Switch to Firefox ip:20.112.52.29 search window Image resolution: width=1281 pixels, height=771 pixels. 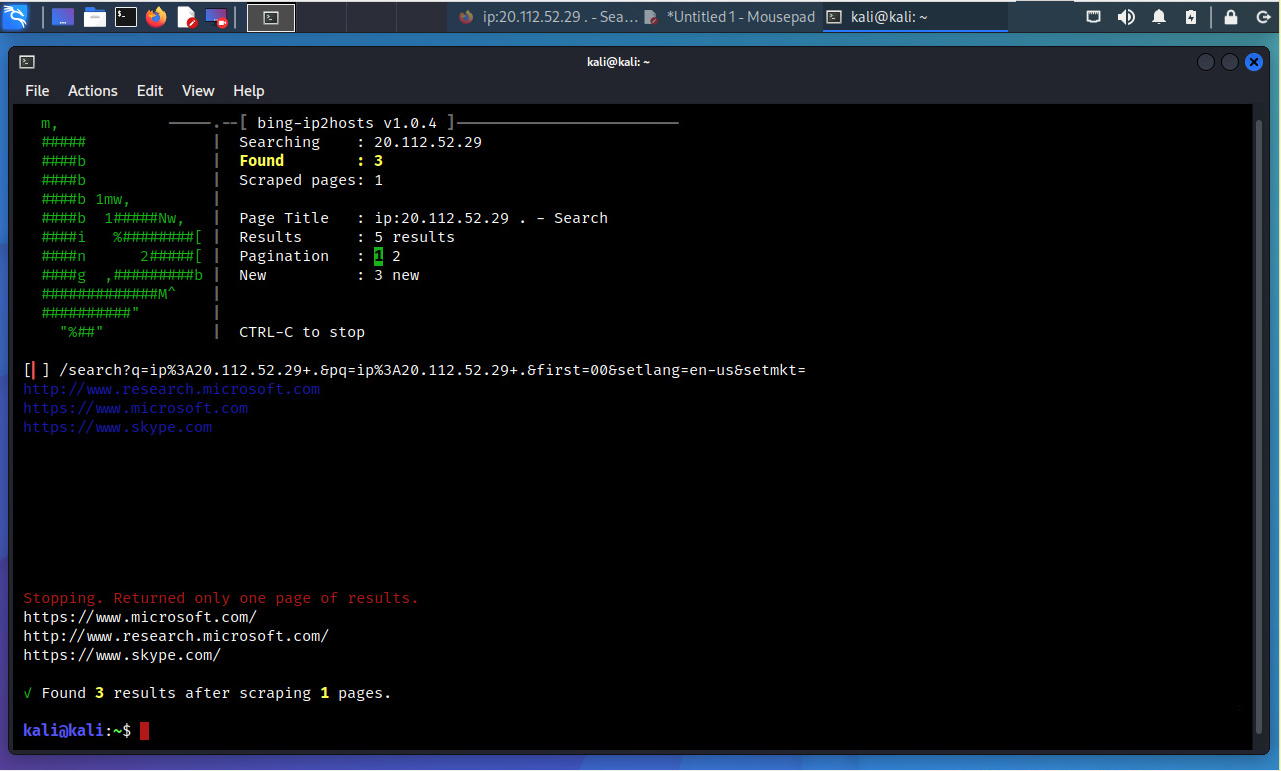(548, 17)
